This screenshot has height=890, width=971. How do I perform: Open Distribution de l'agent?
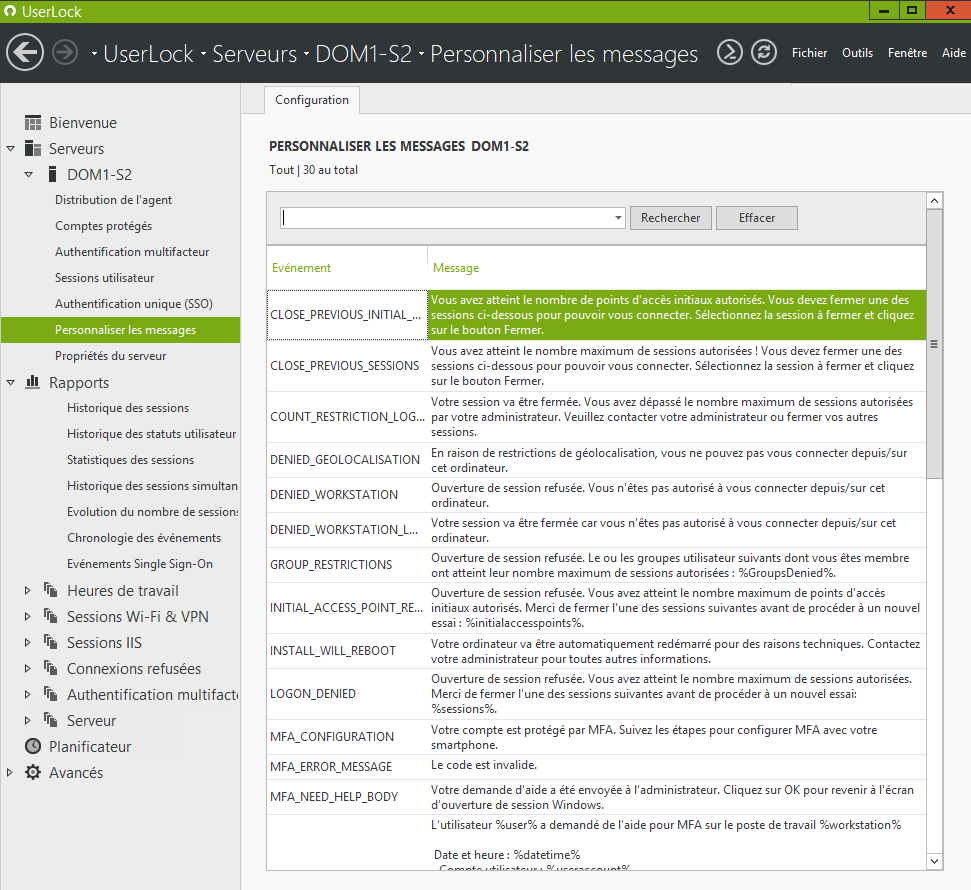(x=113, y=200)
